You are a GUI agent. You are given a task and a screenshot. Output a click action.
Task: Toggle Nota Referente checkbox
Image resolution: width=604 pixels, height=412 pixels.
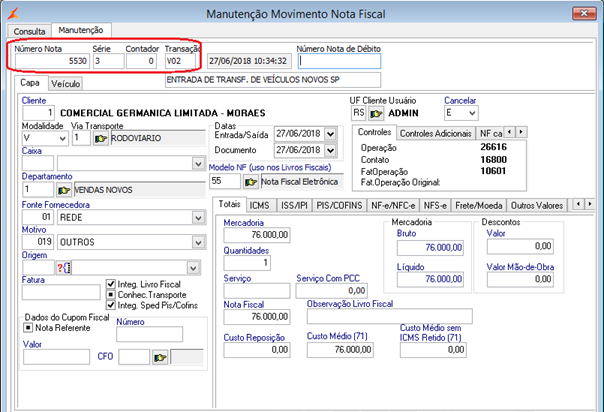[x=28, y=328]
